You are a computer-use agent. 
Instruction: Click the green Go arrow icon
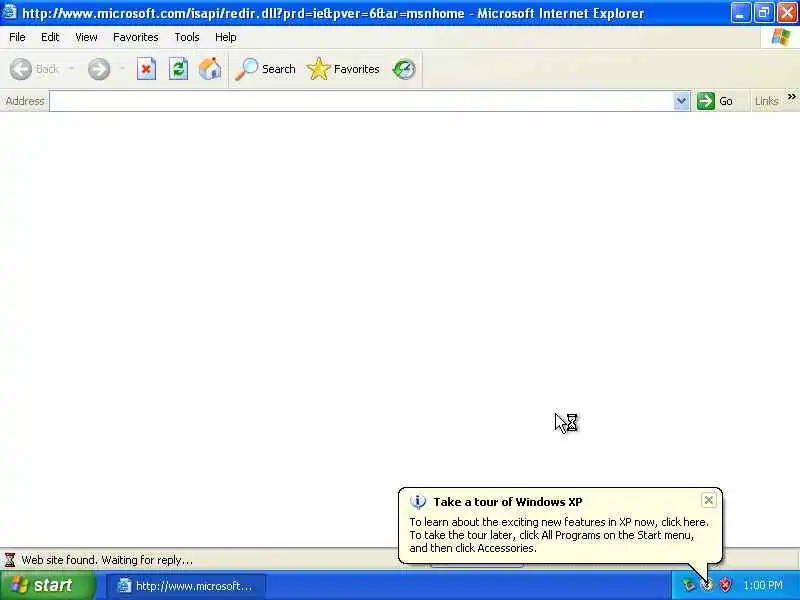[x=706, y=101]
